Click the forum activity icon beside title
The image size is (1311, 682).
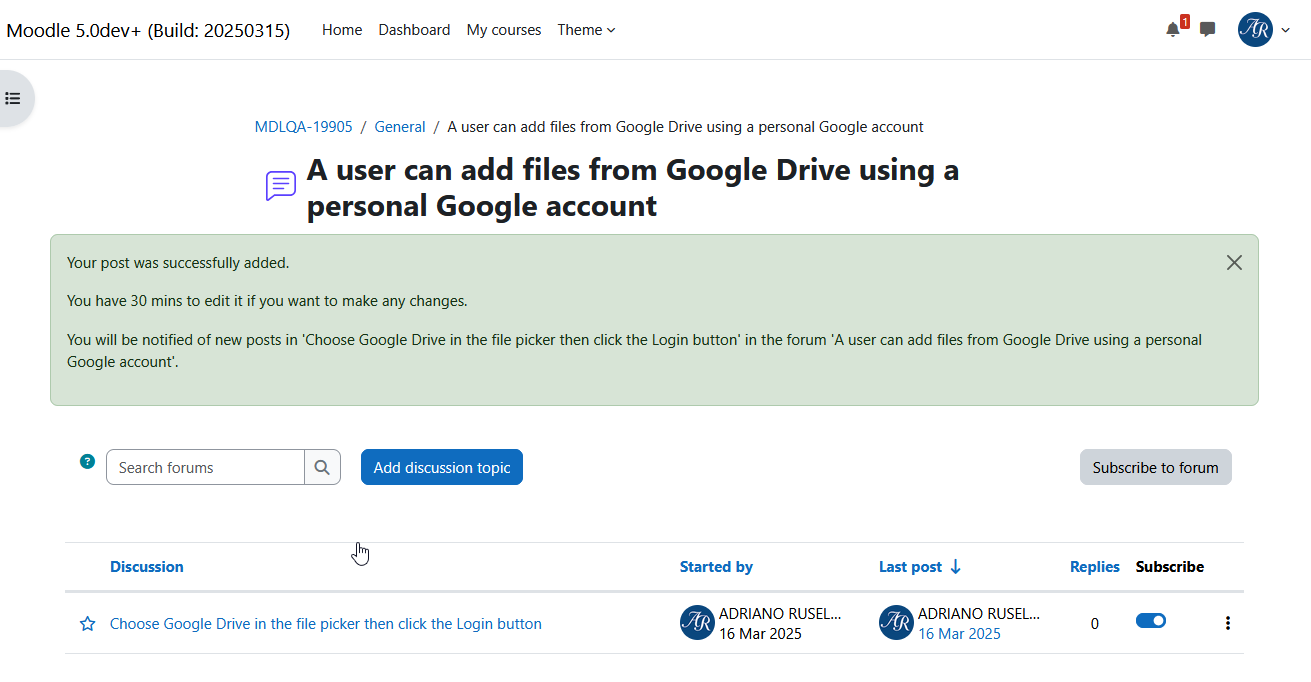pyautogui.click(x=281, y=186)
